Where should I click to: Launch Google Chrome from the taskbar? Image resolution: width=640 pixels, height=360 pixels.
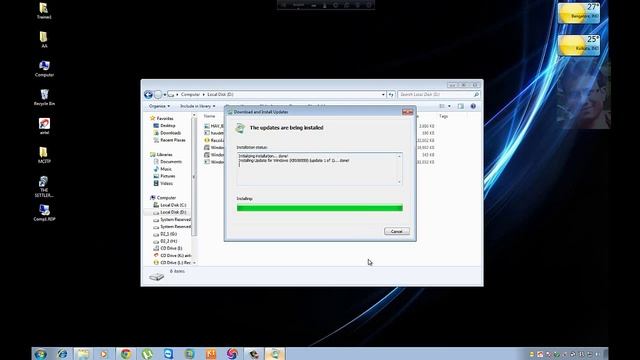(126, 354)
